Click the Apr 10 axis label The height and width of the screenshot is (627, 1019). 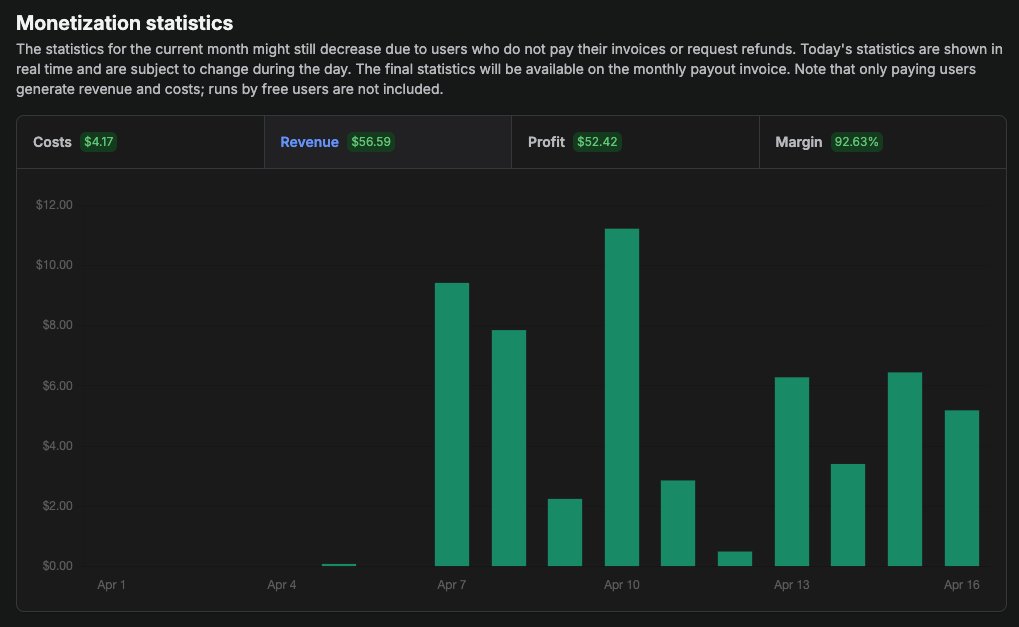tap(622, 585)
